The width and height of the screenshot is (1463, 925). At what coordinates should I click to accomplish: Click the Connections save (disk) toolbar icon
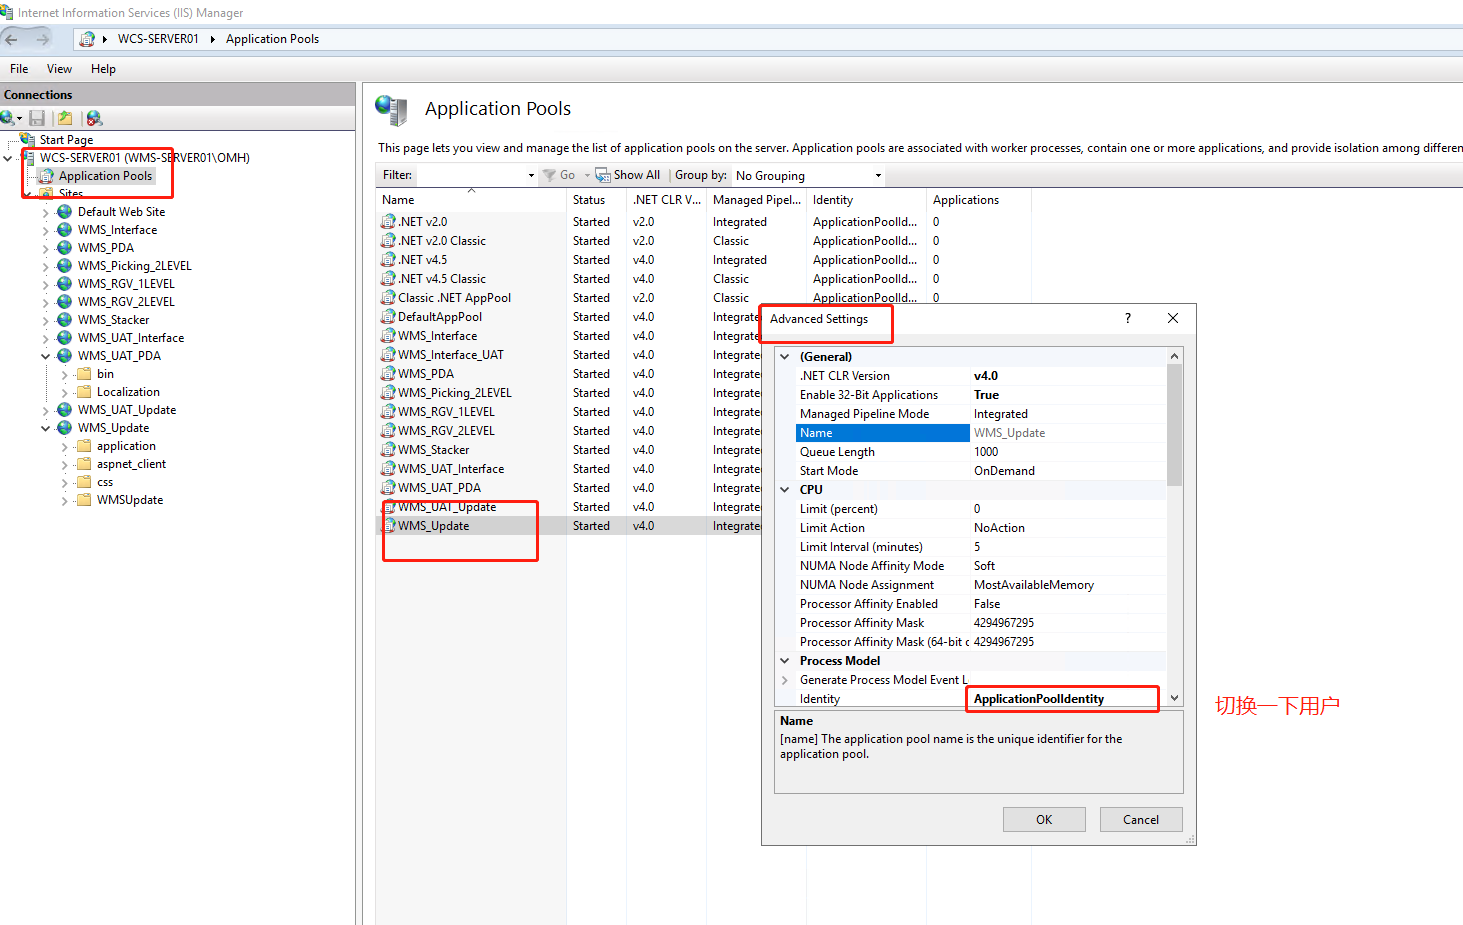[37, 118]
